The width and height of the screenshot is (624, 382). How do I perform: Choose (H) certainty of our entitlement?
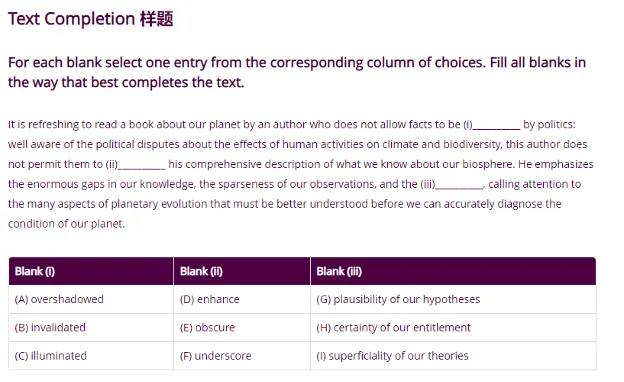point(394,327)
